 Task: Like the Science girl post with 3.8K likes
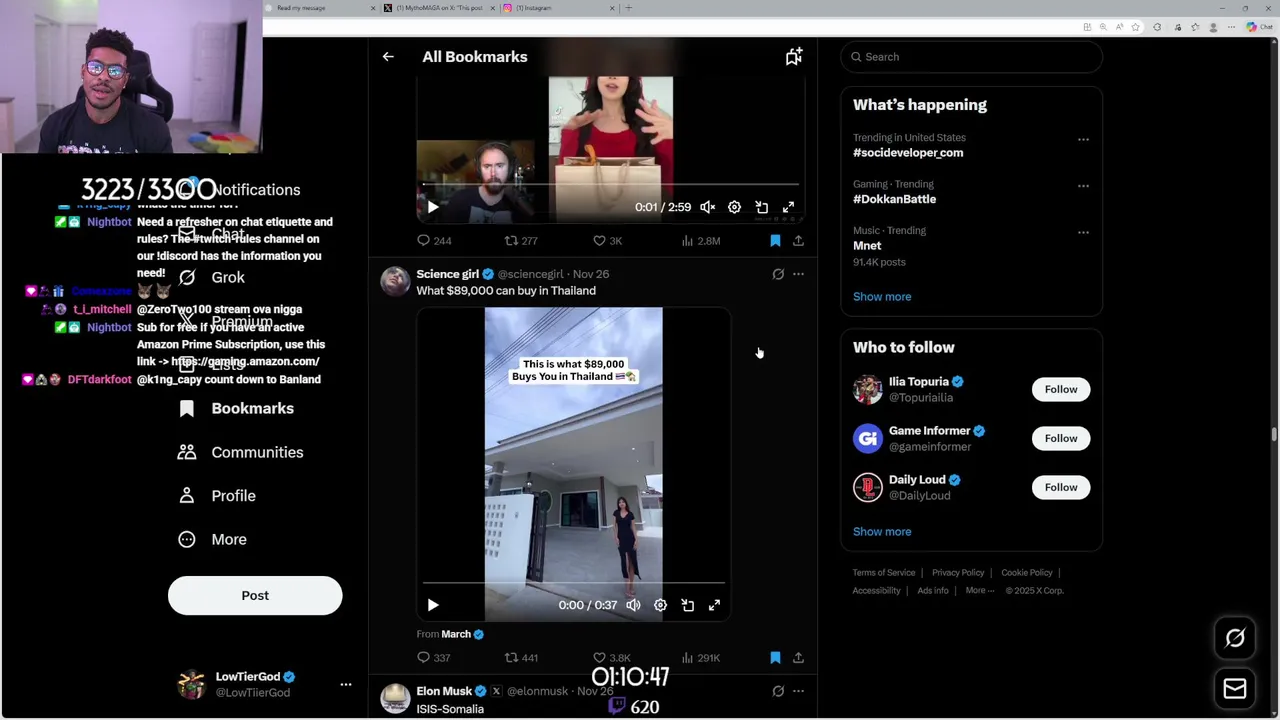(611, 658)
